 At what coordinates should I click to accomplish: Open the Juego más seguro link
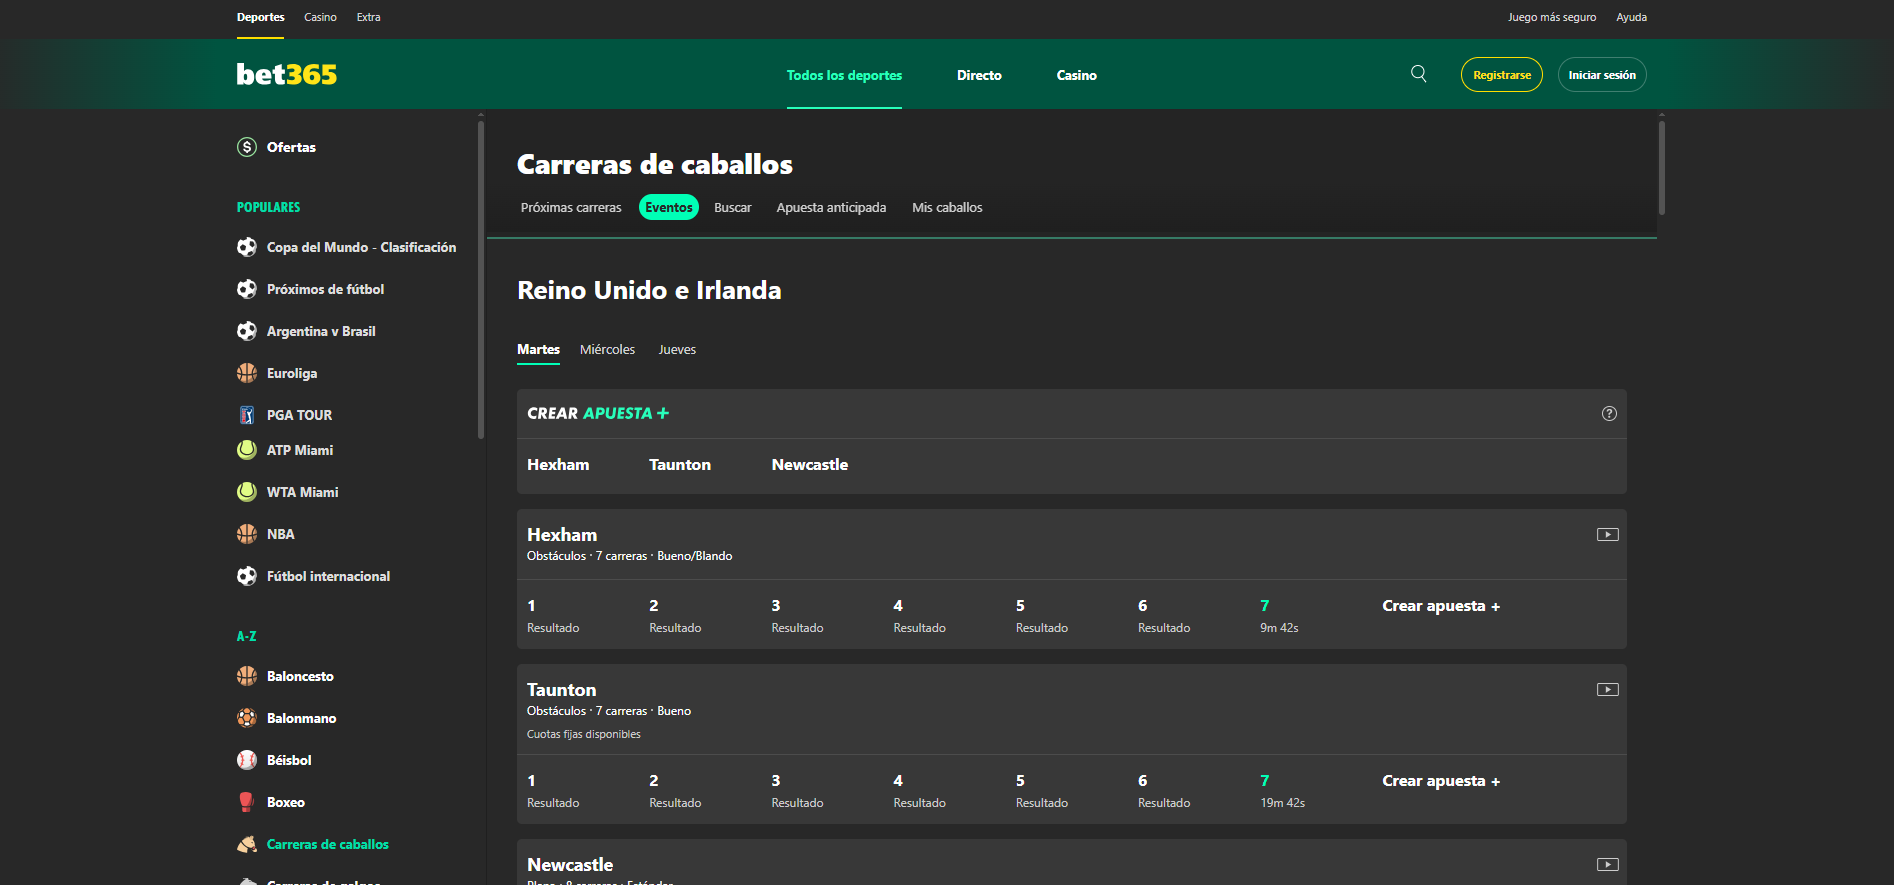(x=1551, y=17)
